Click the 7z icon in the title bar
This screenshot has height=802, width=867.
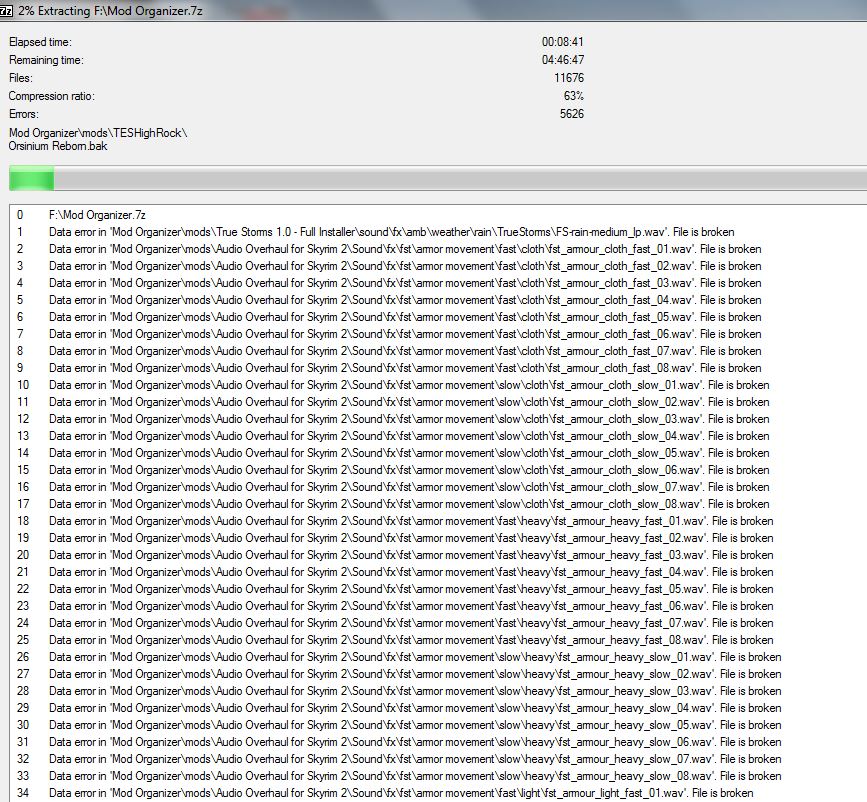click(x=6, y=11)
